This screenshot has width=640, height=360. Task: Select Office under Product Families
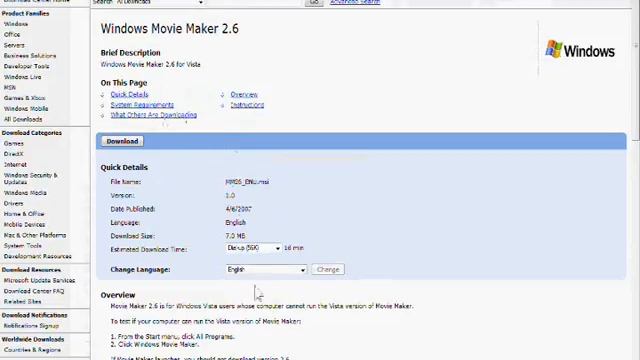pos(12,35)
